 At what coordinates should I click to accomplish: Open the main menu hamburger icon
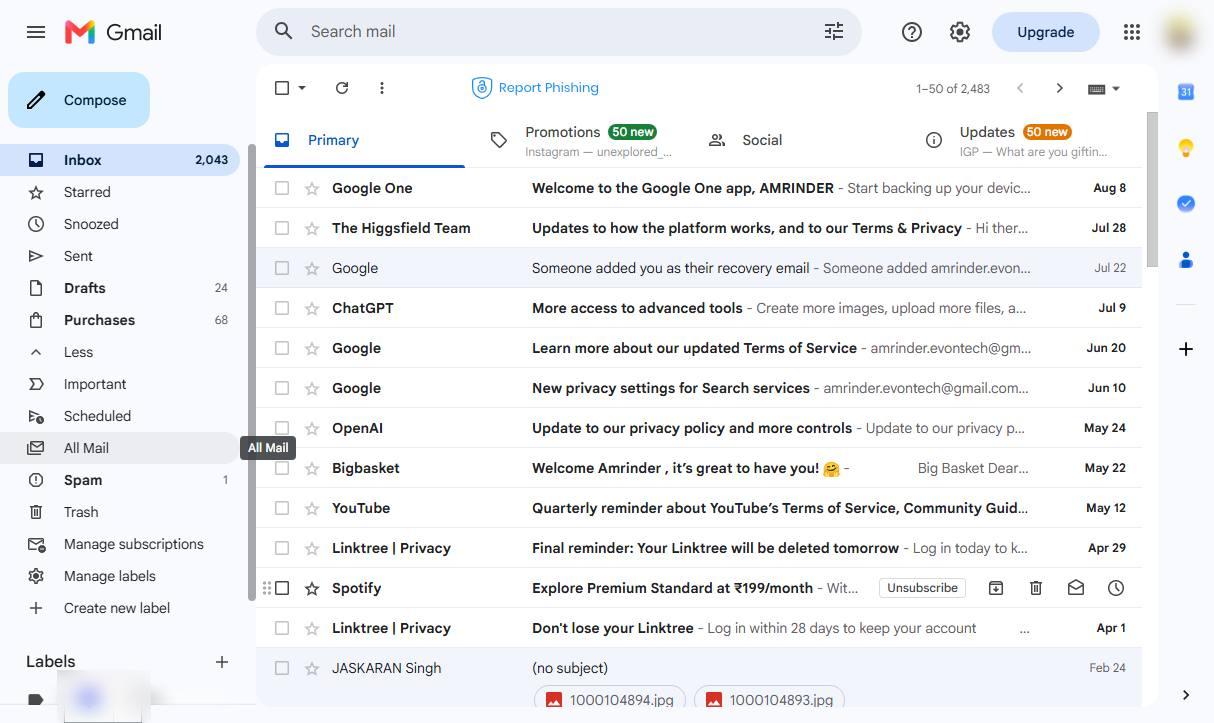36,32
